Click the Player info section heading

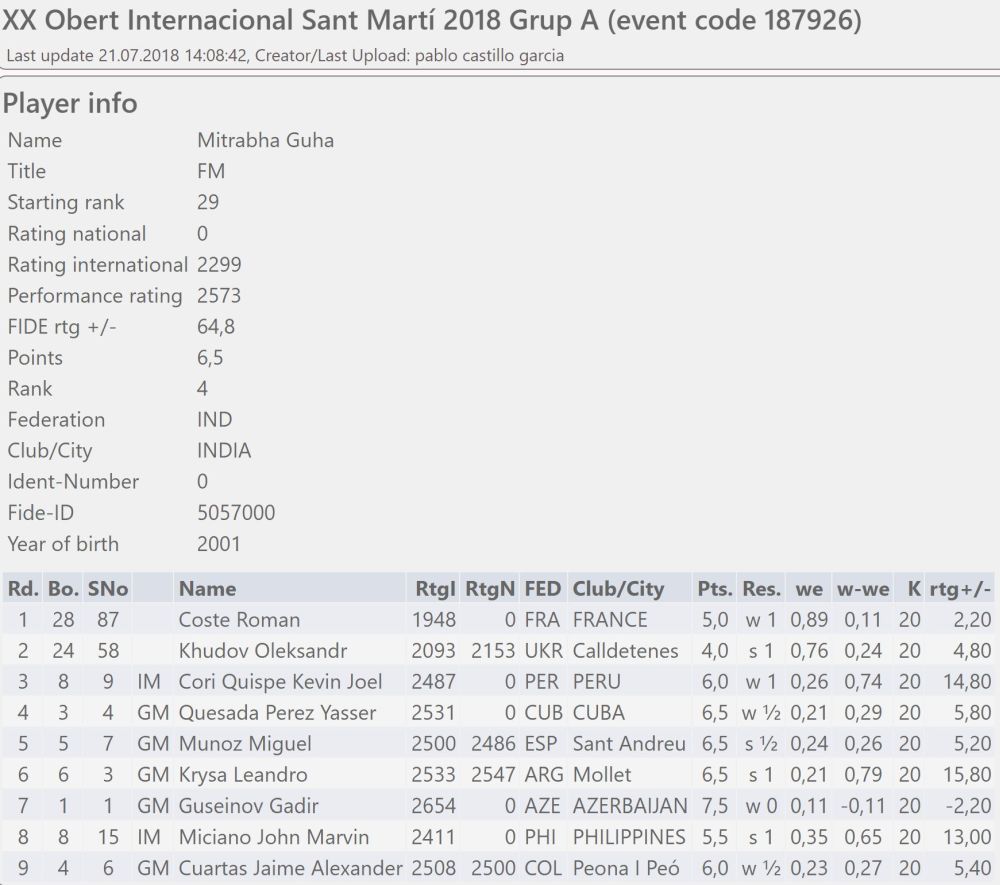[70, 103]
